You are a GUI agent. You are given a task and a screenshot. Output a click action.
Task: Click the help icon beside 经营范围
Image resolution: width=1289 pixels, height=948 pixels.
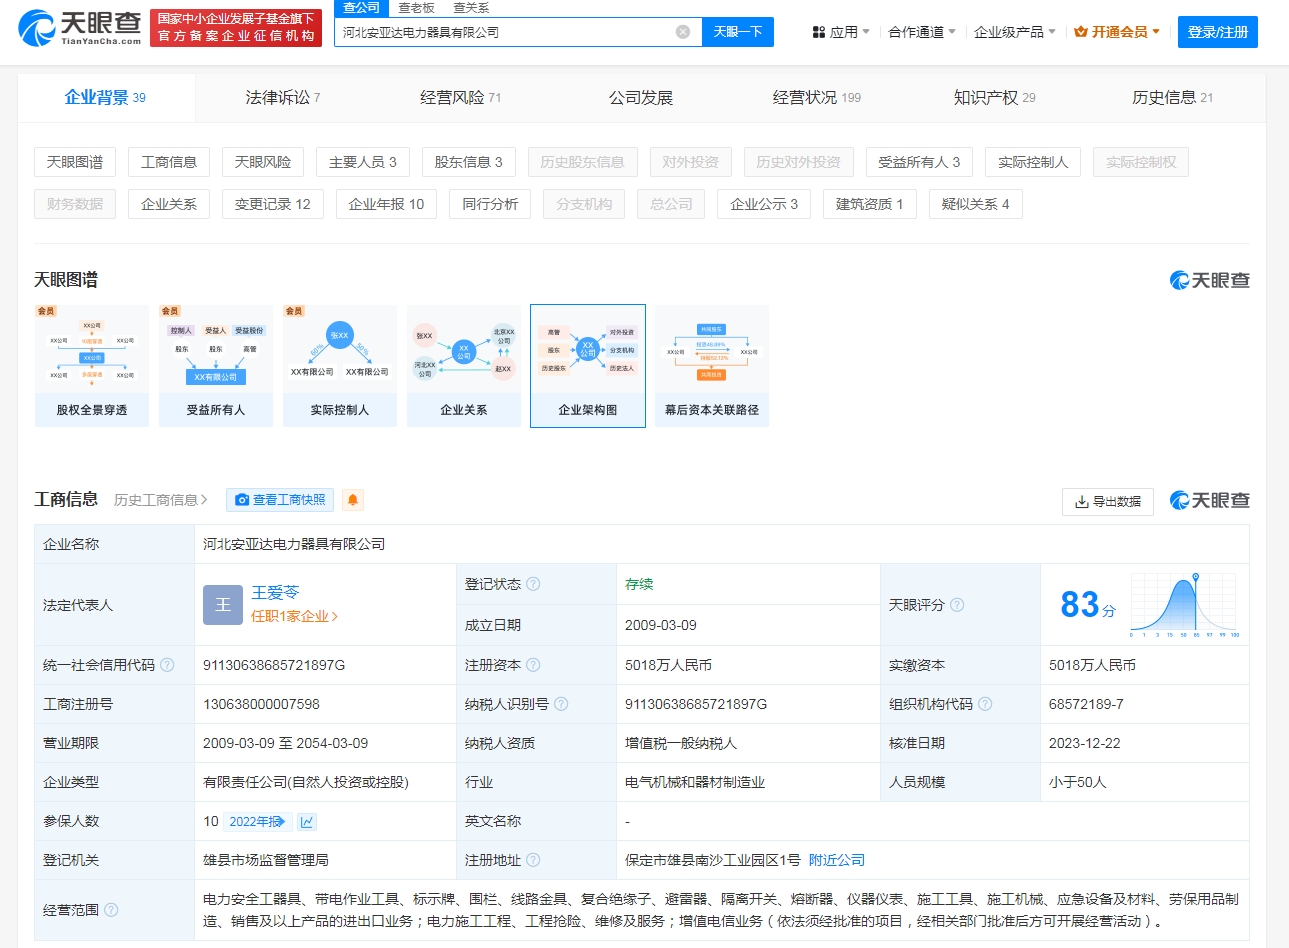111,910
